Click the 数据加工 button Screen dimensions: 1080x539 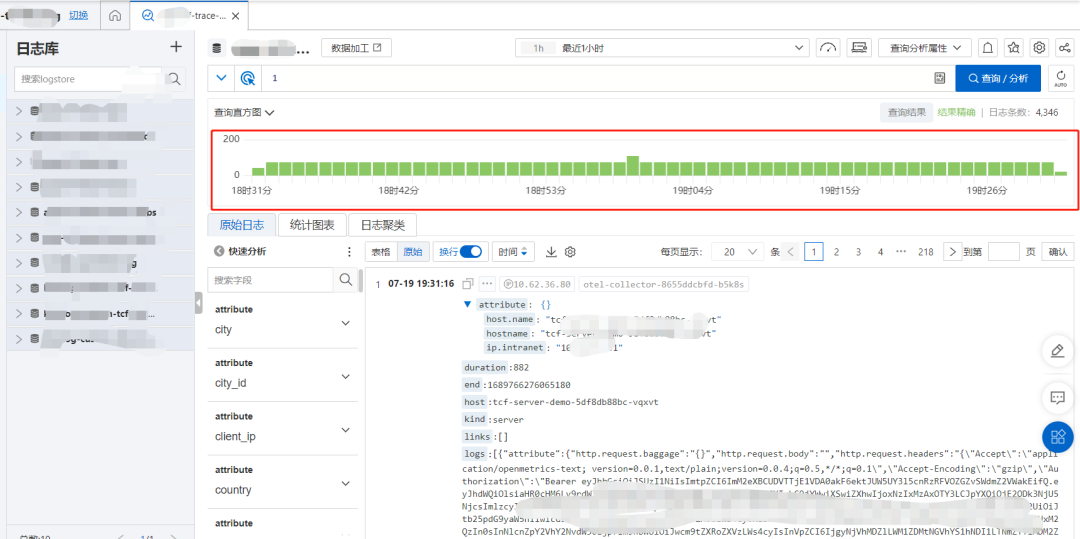pyautogui.click(x=356, y=48)
